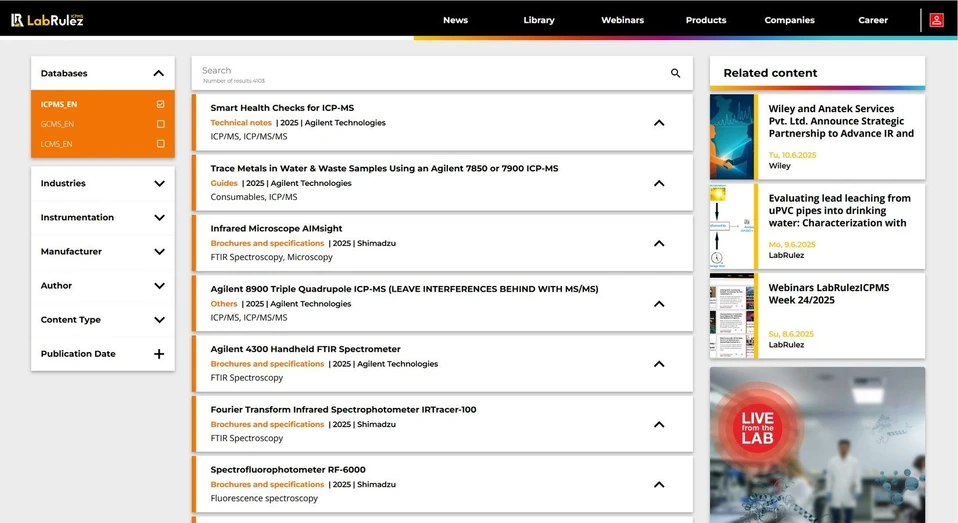Open Agilent 4300 Handheld FTIR Spectrometer title
This screenshot has height=523, width=958.
(x=305, y=349)
